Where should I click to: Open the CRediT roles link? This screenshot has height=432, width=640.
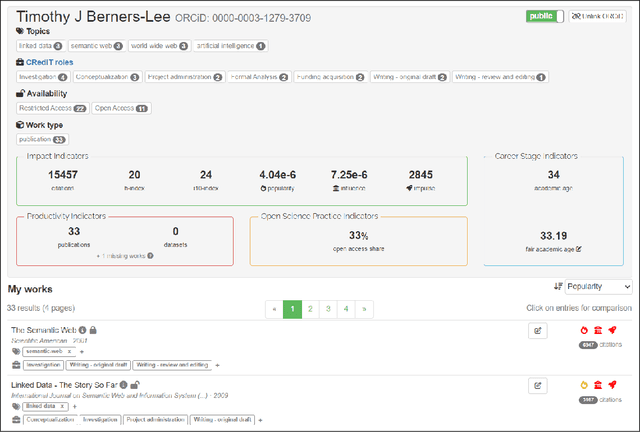[x=49, y=62]
